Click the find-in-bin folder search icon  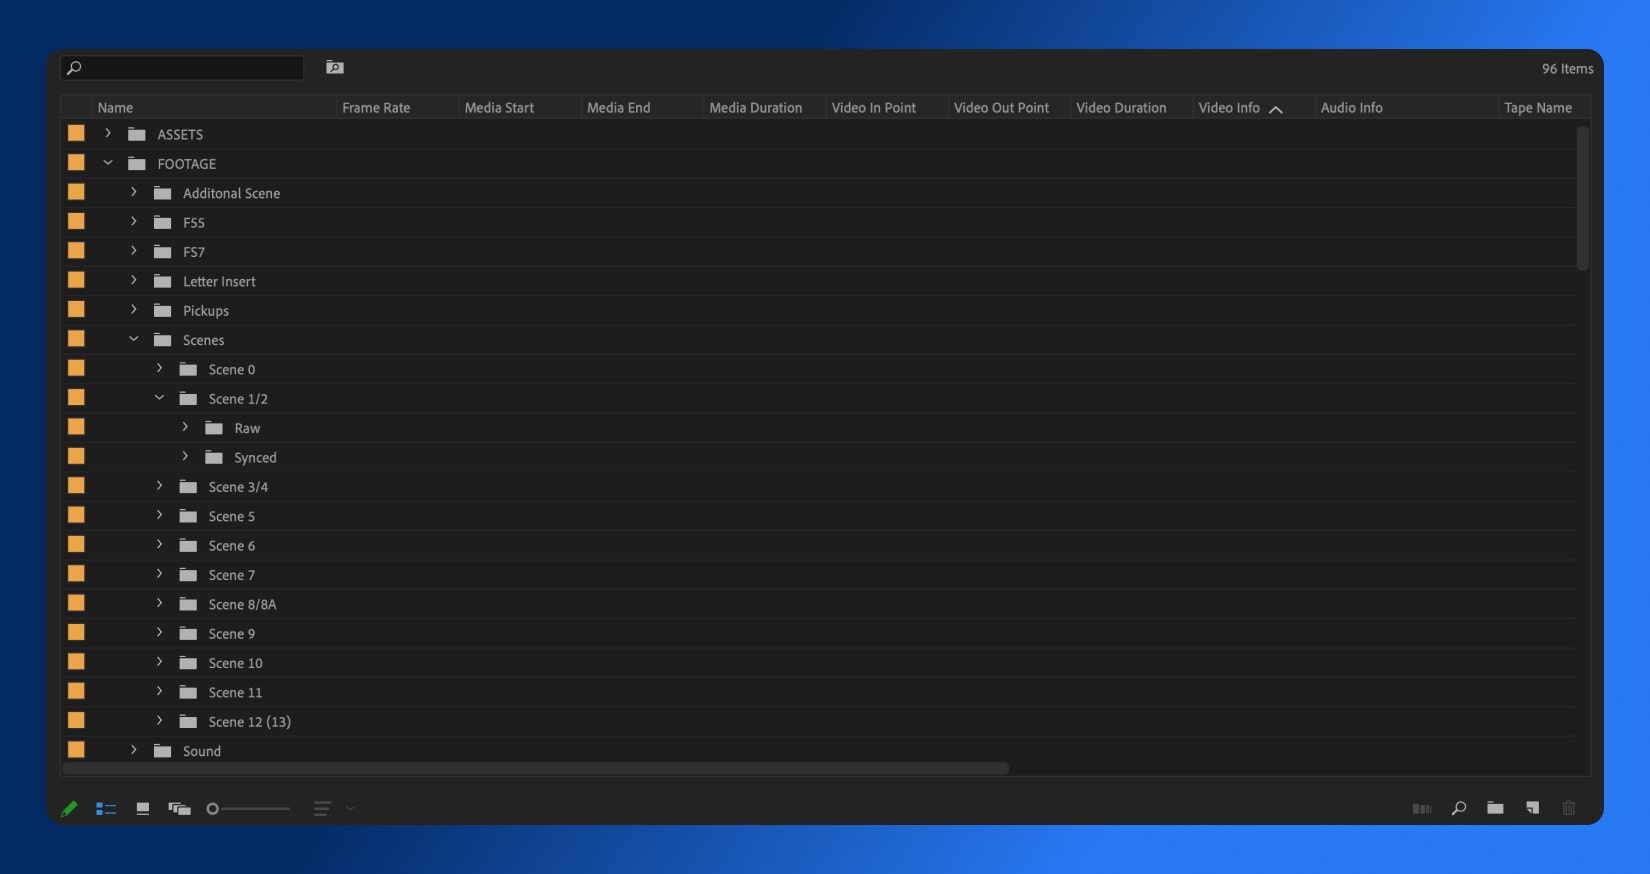point(335,67)
